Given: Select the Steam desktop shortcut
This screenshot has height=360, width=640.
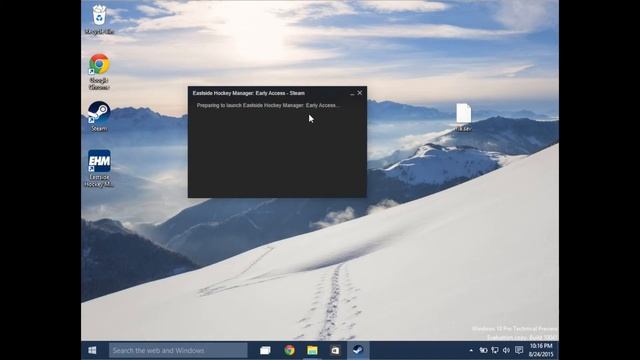Looking at the screenshot, I should click(x=99, y=116).
